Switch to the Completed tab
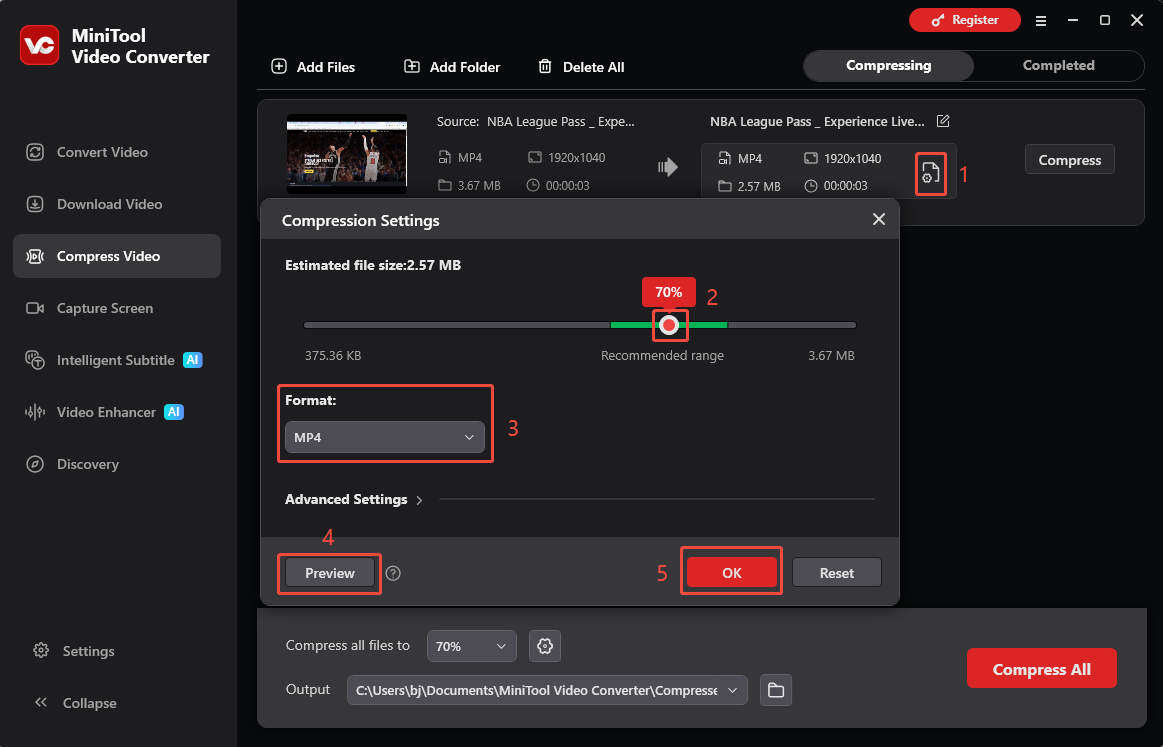This screenshot has width=1163, height=747. [1058, 65]
